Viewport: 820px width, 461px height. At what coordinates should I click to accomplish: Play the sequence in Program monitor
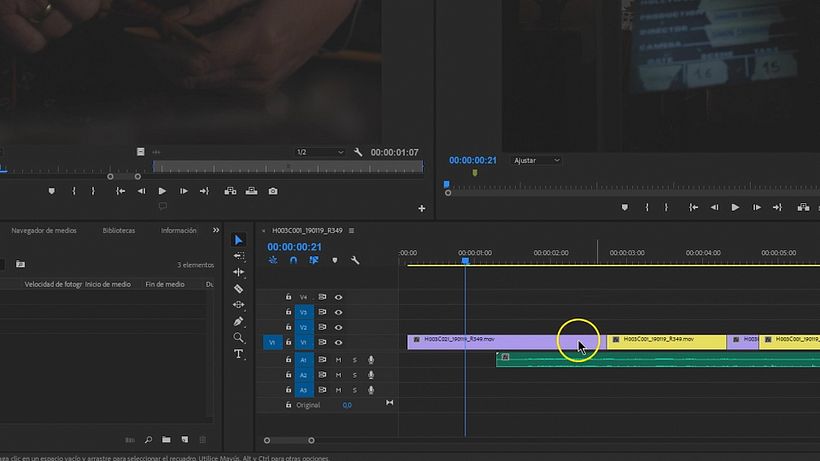coord(735,208)
